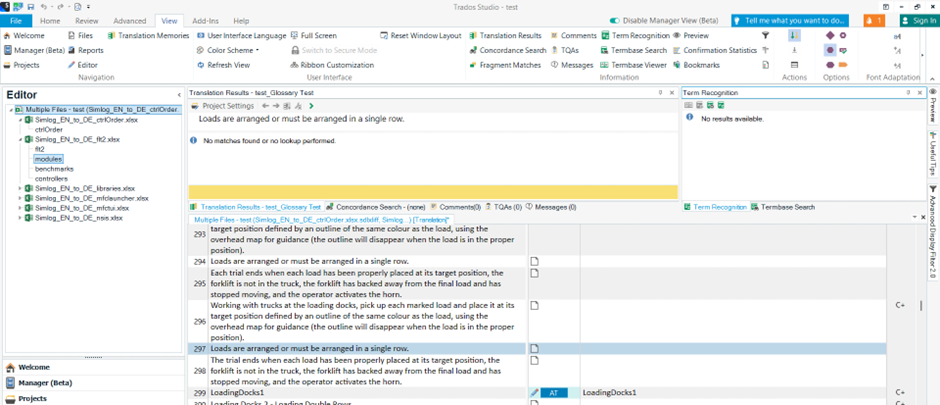Open document tabs list dropdown arrow

coord(914,216)
